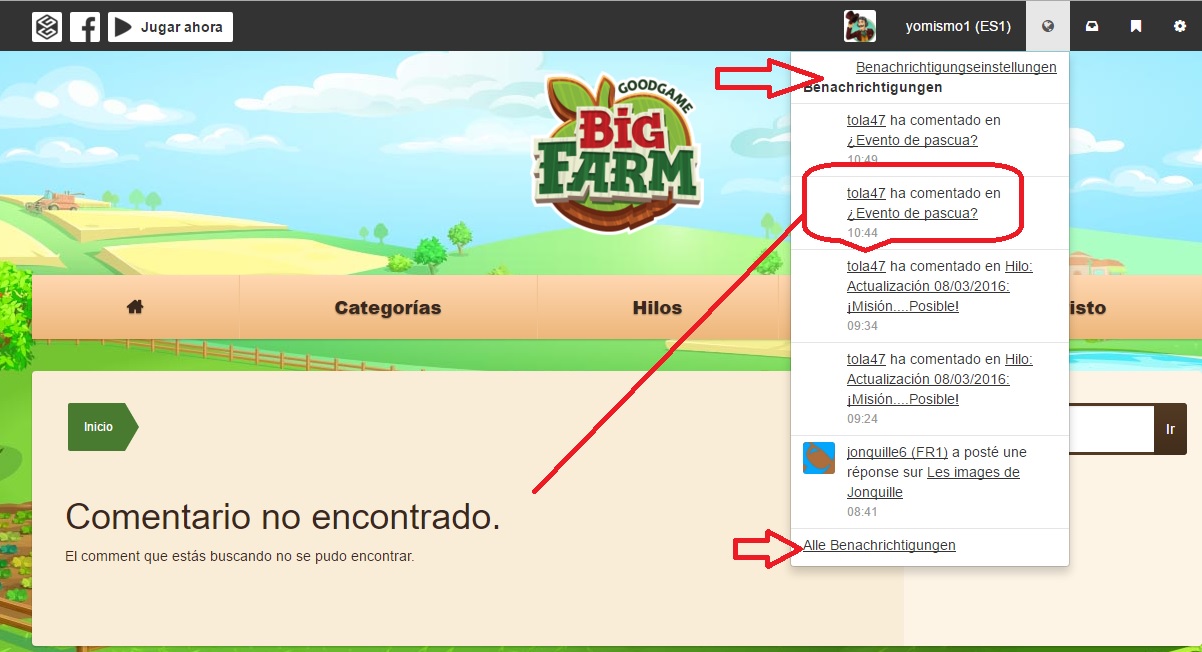Open the Categorías tab
This screenshot has width=1202, height=652.
(x=388, y=308)
